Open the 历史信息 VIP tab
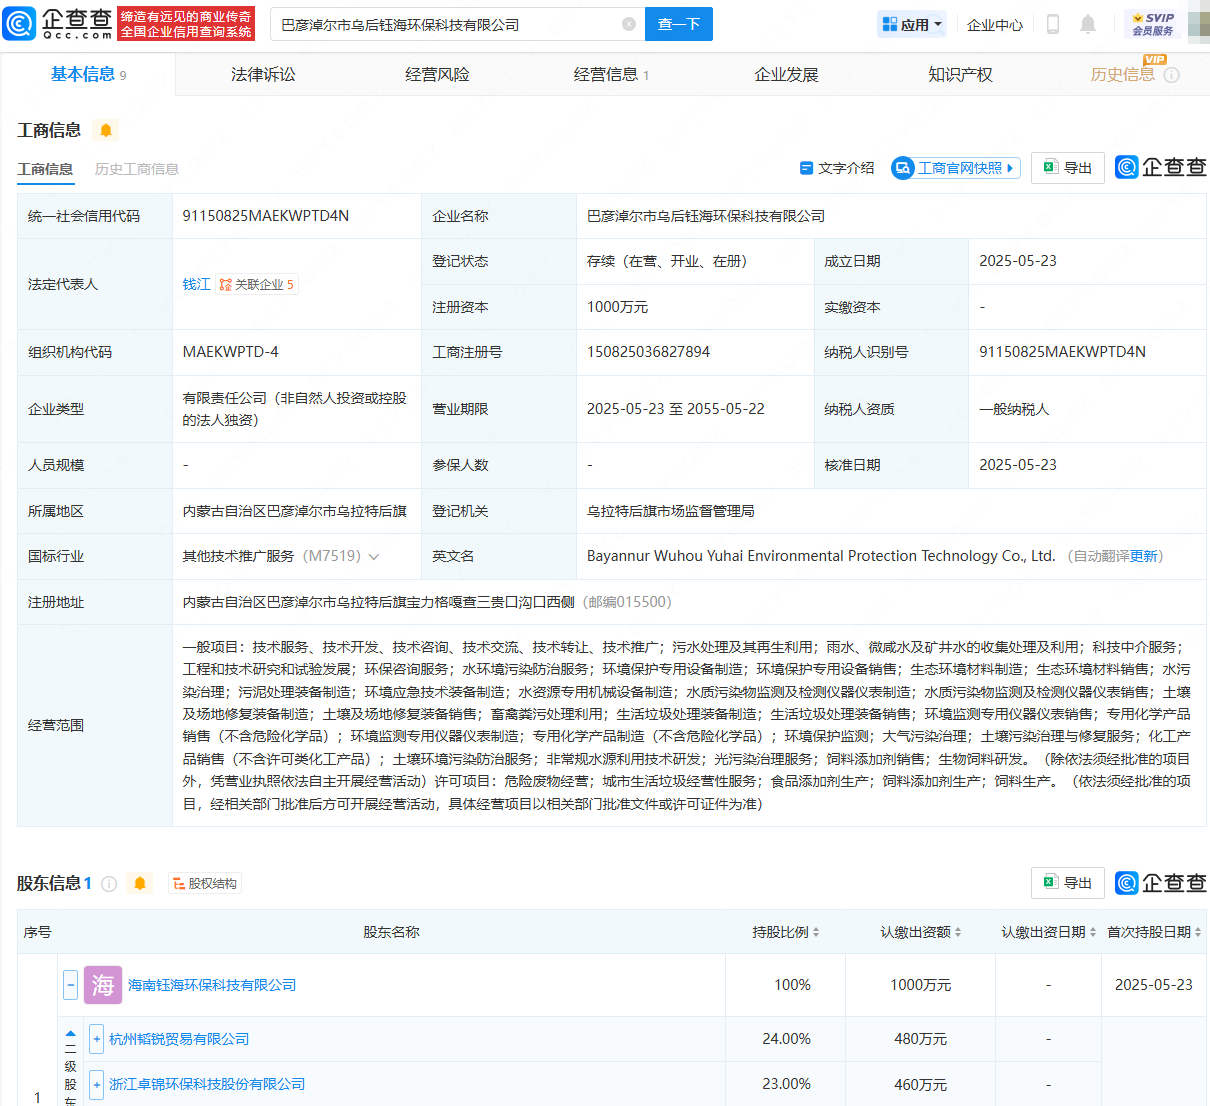 [x=1122, y=75]
